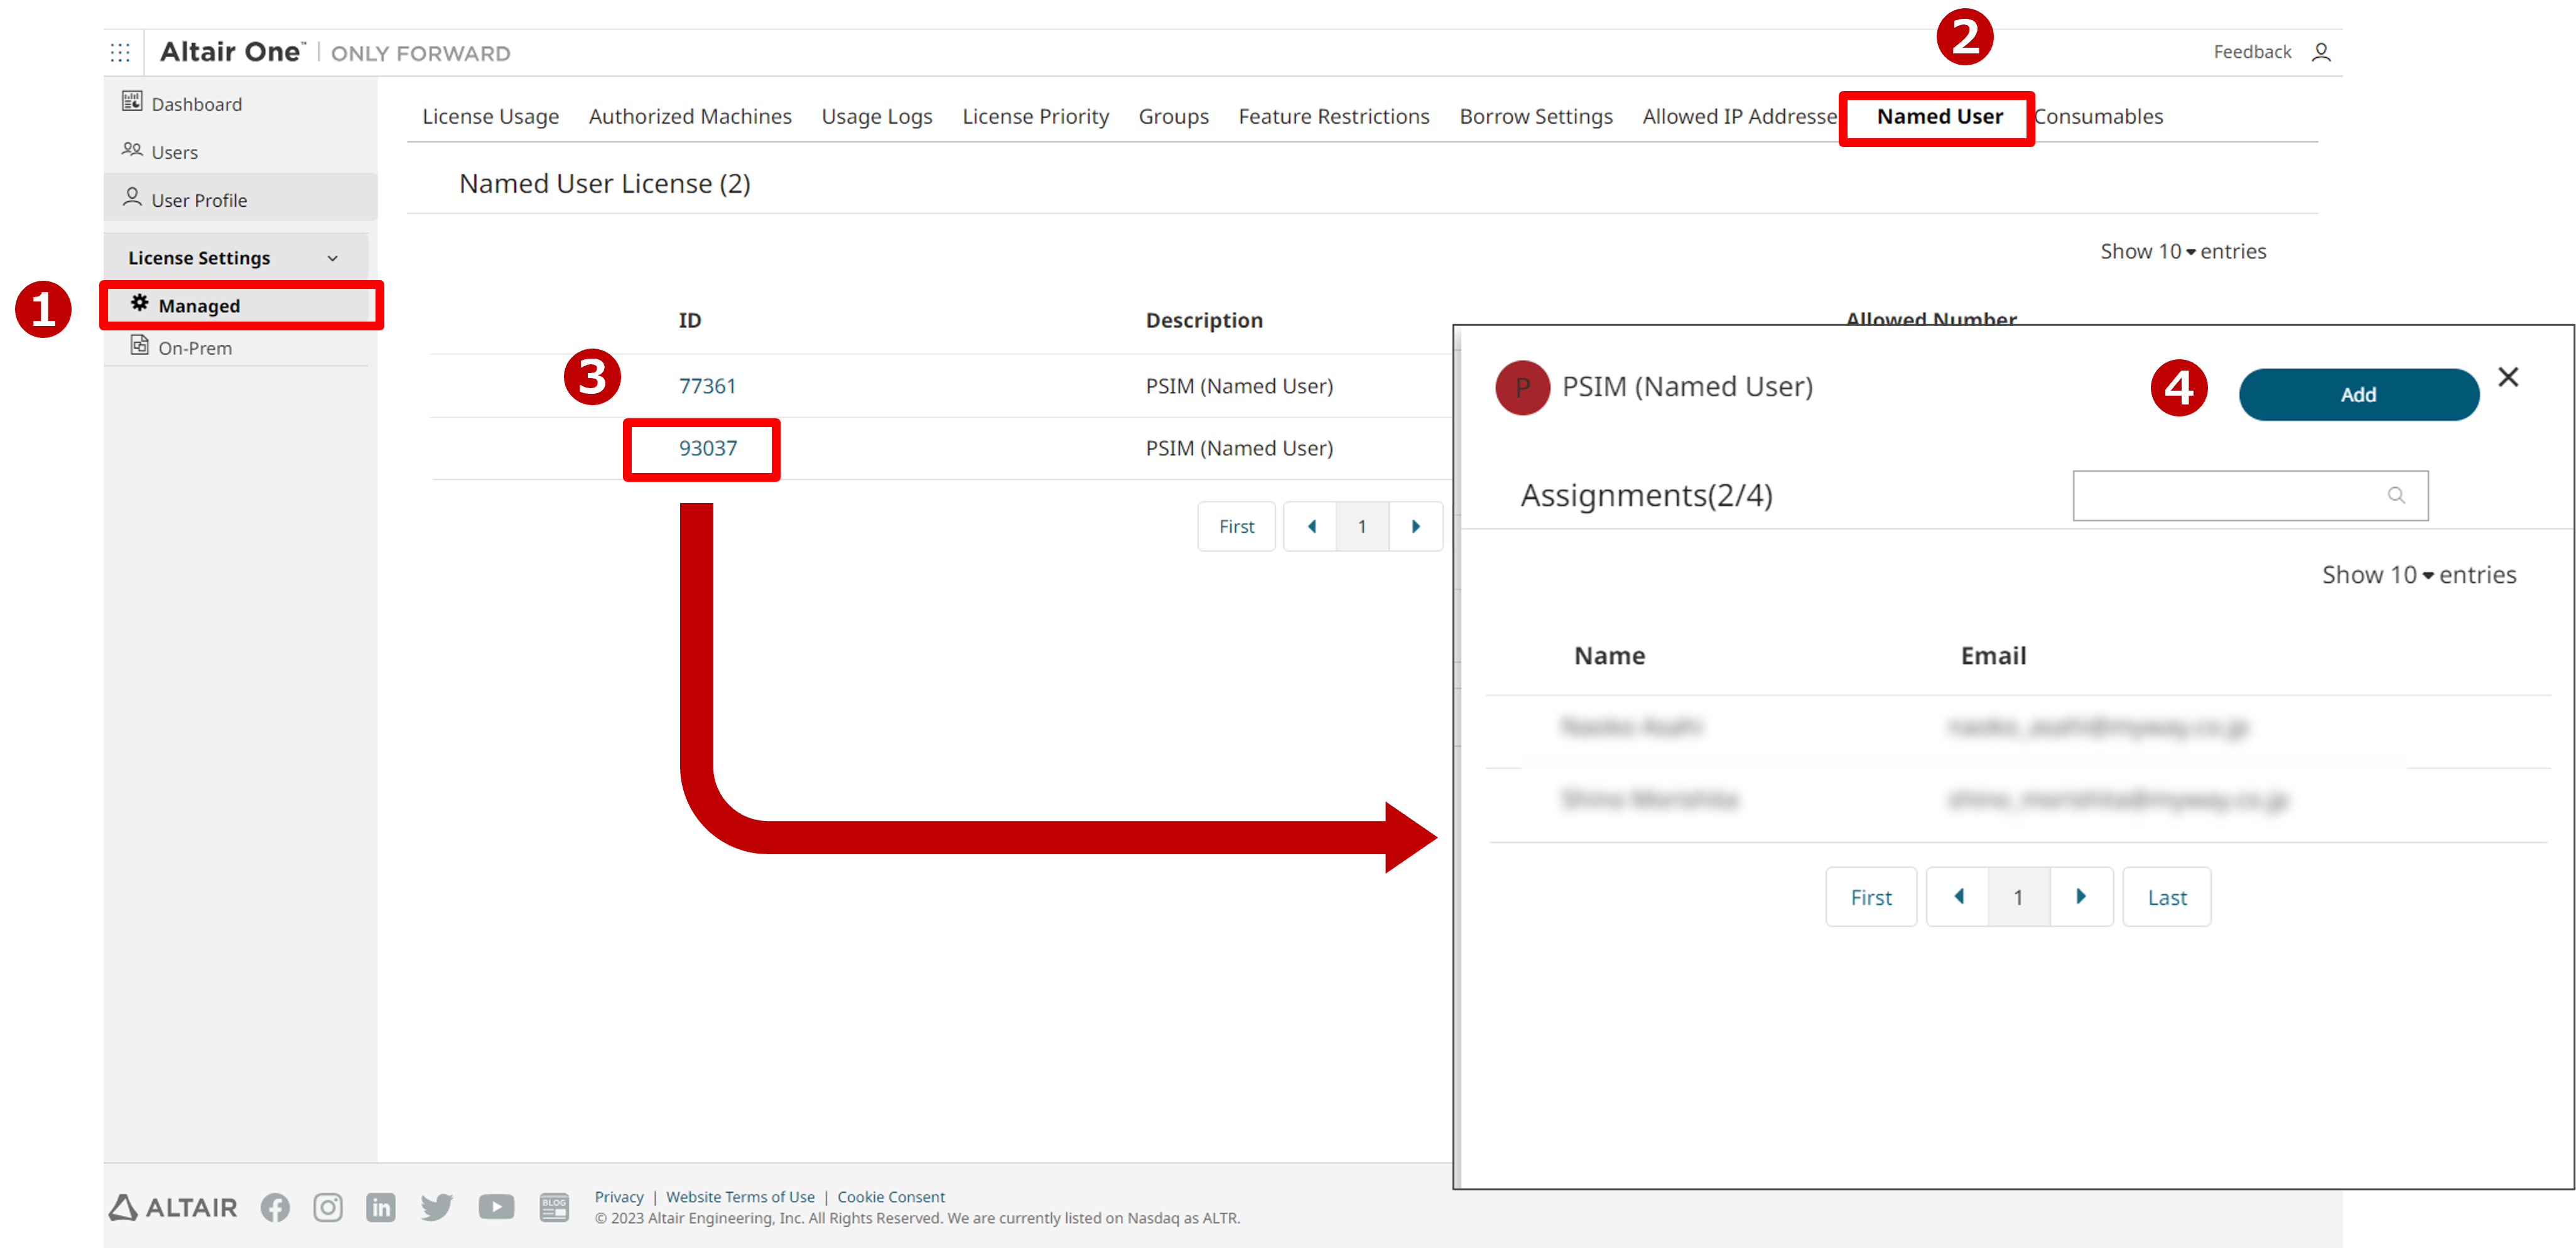
Task: Click the search magnifier in Assignments panel
Action: [x=2396, y=495]
